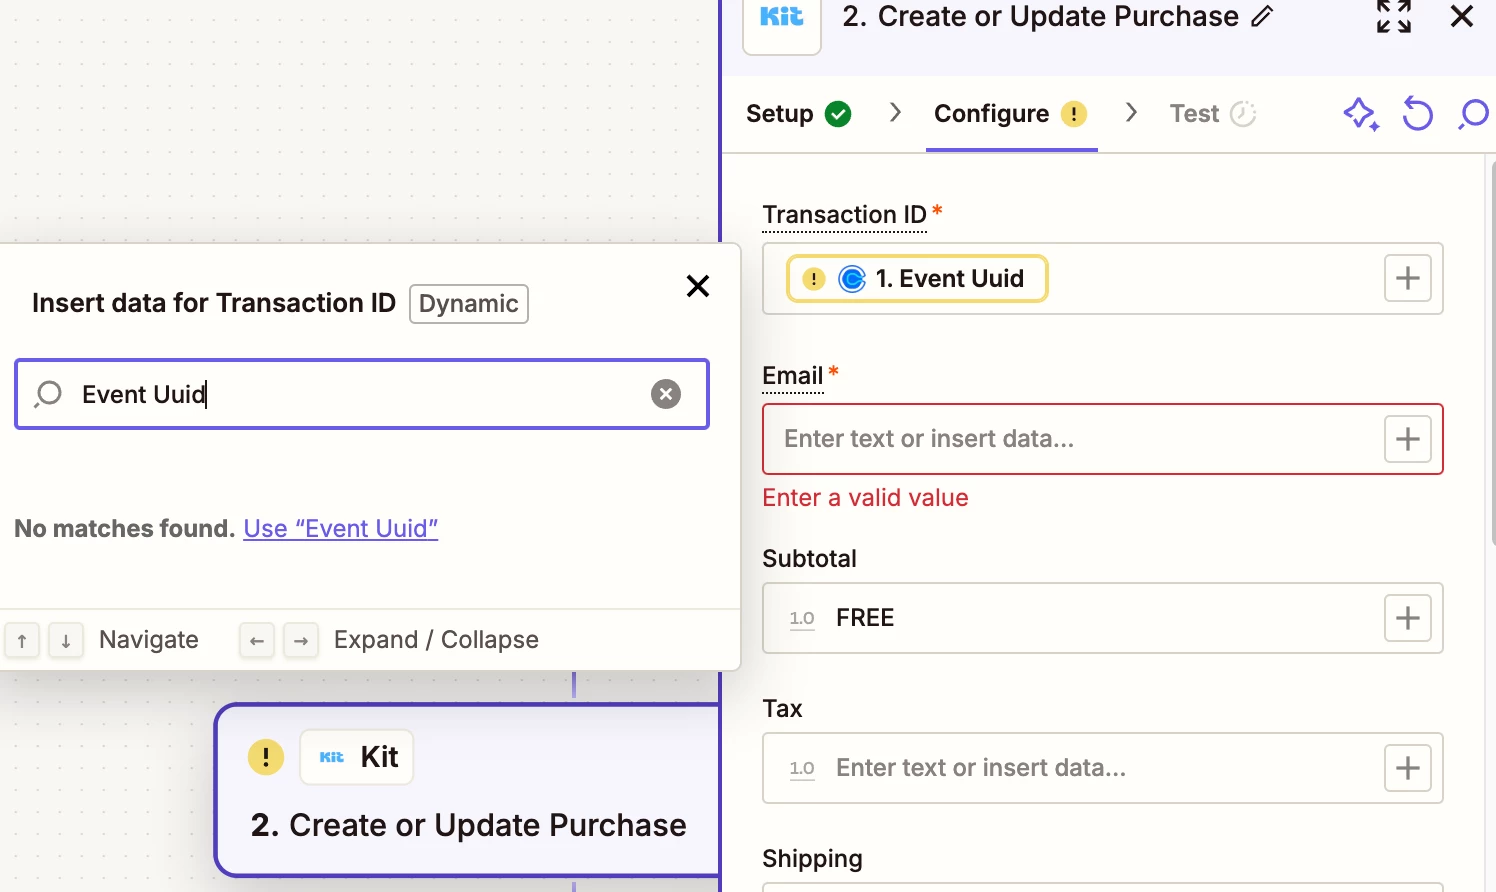
Task: Expand the panel to full screen
Action: 1394,16
